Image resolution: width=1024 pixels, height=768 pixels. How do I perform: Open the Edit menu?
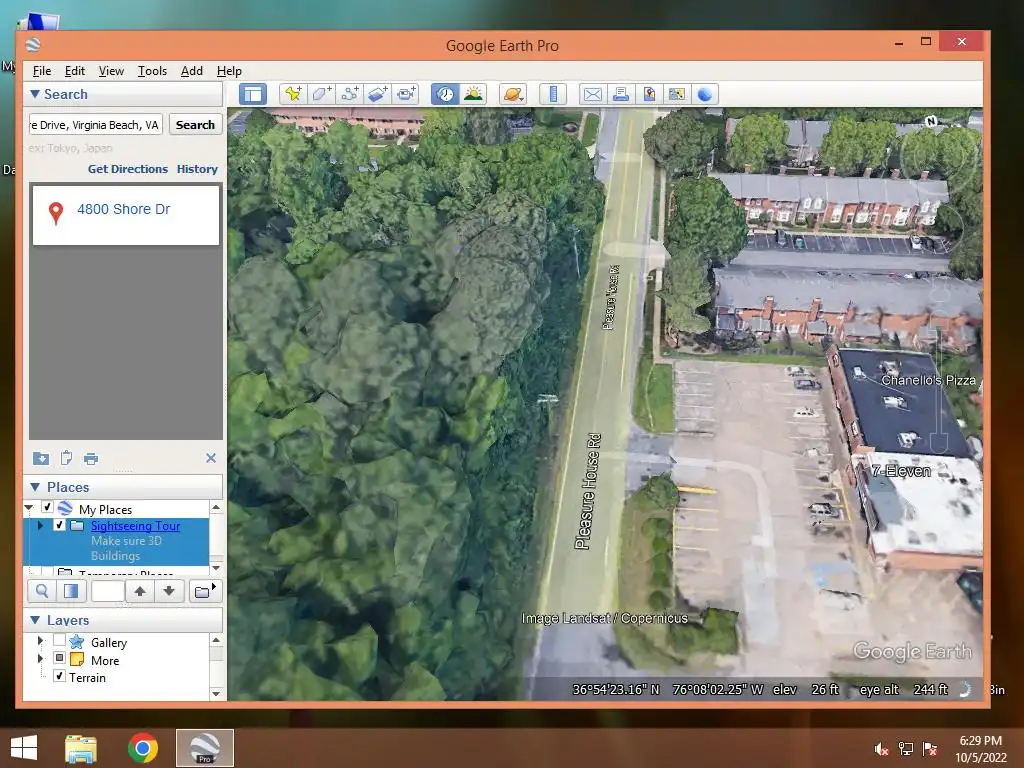[74, 71]
